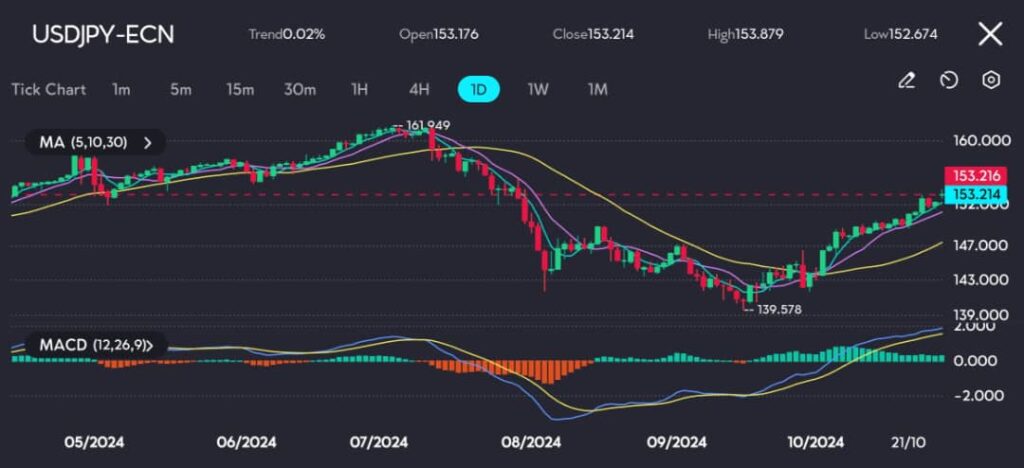The height and width of the screenshot is (468, 1024).
Task: Select the 5m timeframe
Action: click(181, 89)
